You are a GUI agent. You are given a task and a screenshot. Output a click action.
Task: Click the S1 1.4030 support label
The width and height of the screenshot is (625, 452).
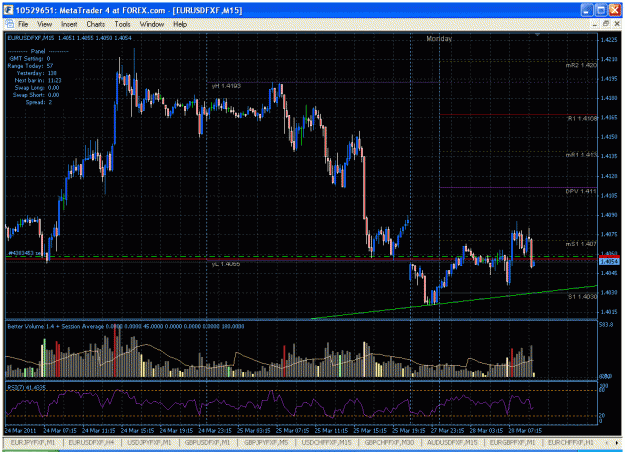(x=582, y=297)
